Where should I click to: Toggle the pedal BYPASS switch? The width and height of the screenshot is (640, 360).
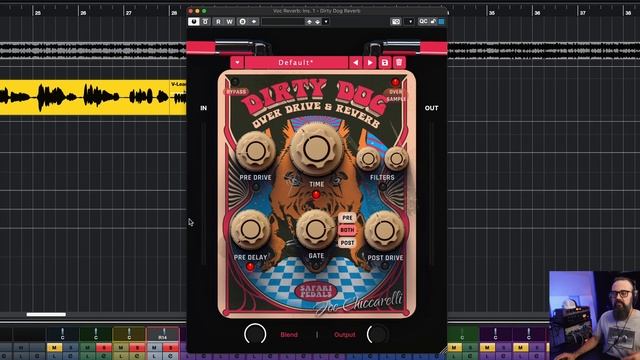click(235, 82)
